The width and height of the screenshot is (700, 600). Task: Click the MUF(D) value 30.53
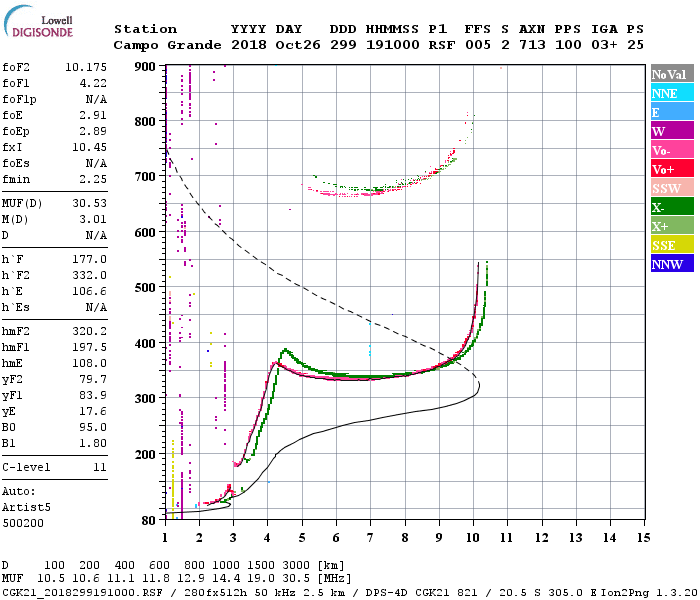click(90, 203)
